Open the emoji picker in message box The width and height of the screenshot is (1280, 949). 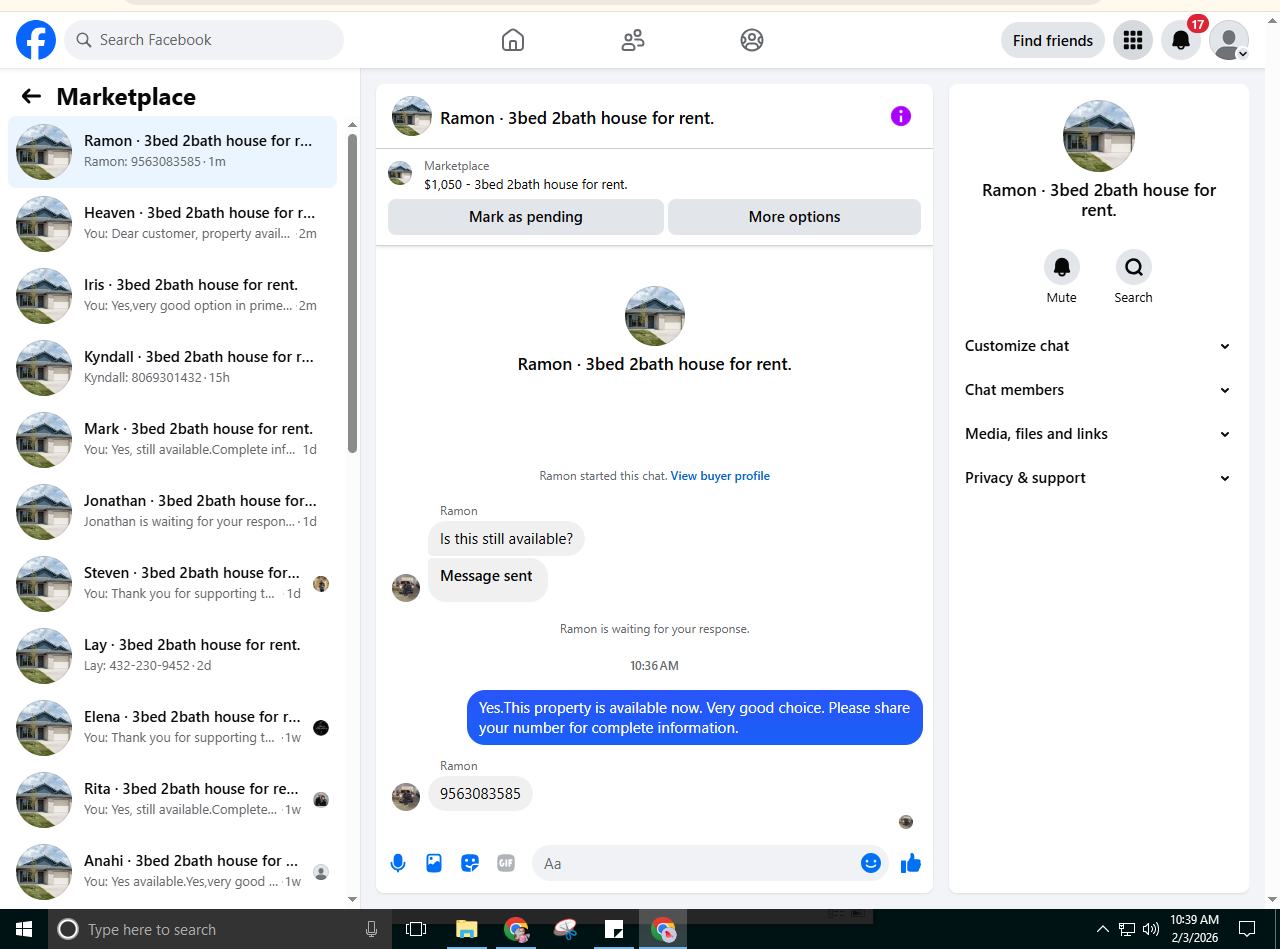(871, 863)
